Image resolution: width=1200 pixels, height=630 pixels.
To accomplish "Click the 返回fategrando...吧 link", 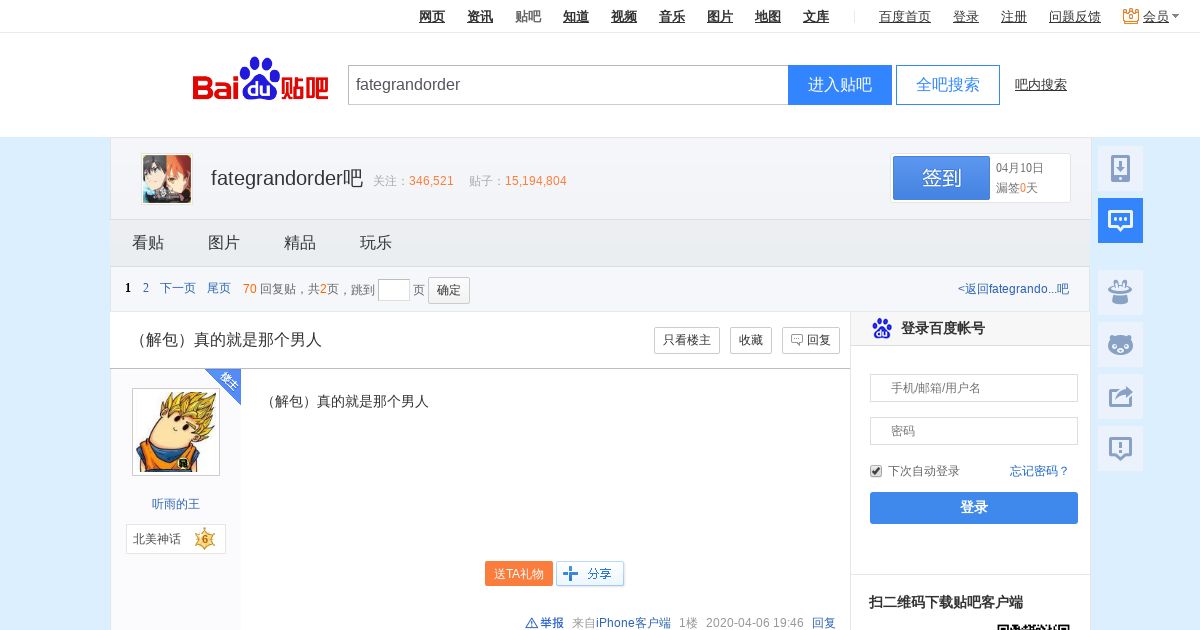I will pyautogui.click(x=1013, y=289).
